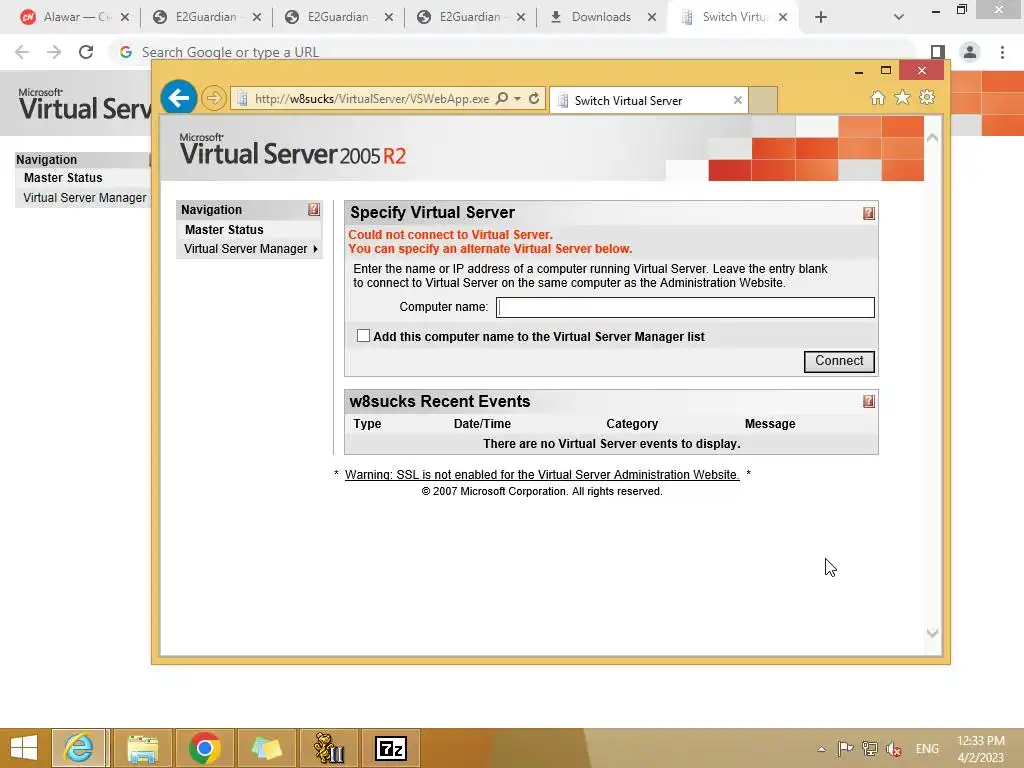Viewport: 1024px width, 768px height.
Task: Open Chrome profile avatar
Action: (x=970, y=52)
